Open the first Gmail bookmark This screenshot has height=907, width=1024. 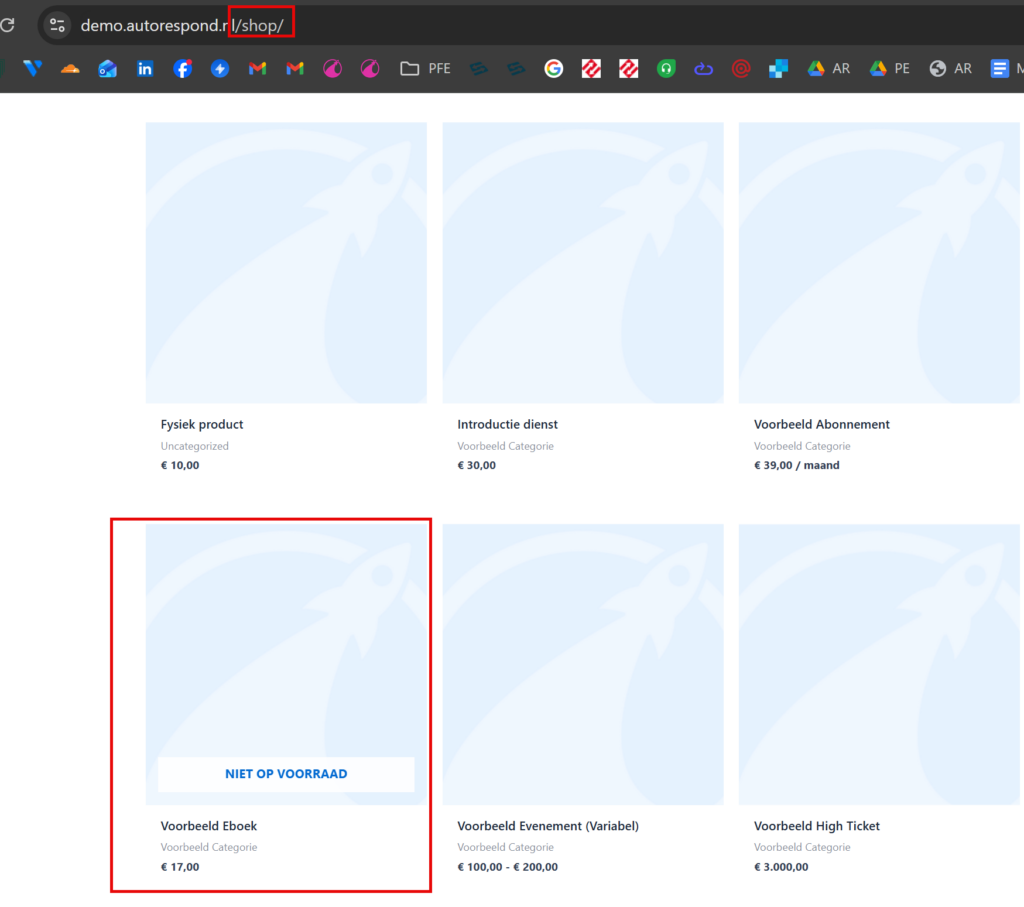click(257, 68)
